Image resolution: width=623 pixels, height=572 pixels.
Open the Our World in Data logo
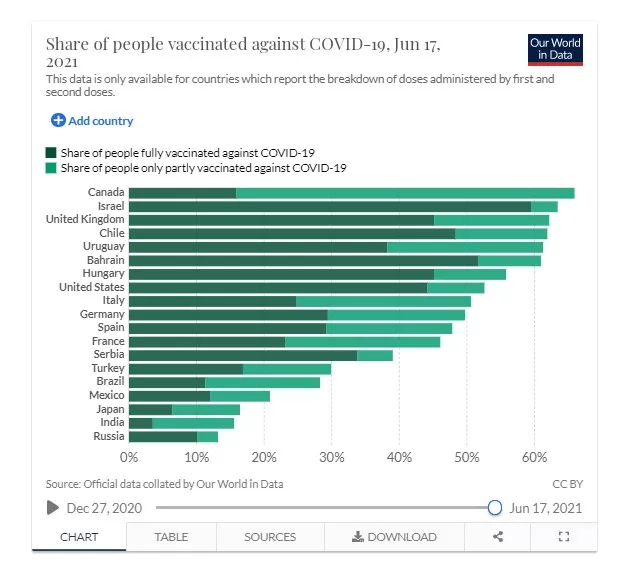555,50
